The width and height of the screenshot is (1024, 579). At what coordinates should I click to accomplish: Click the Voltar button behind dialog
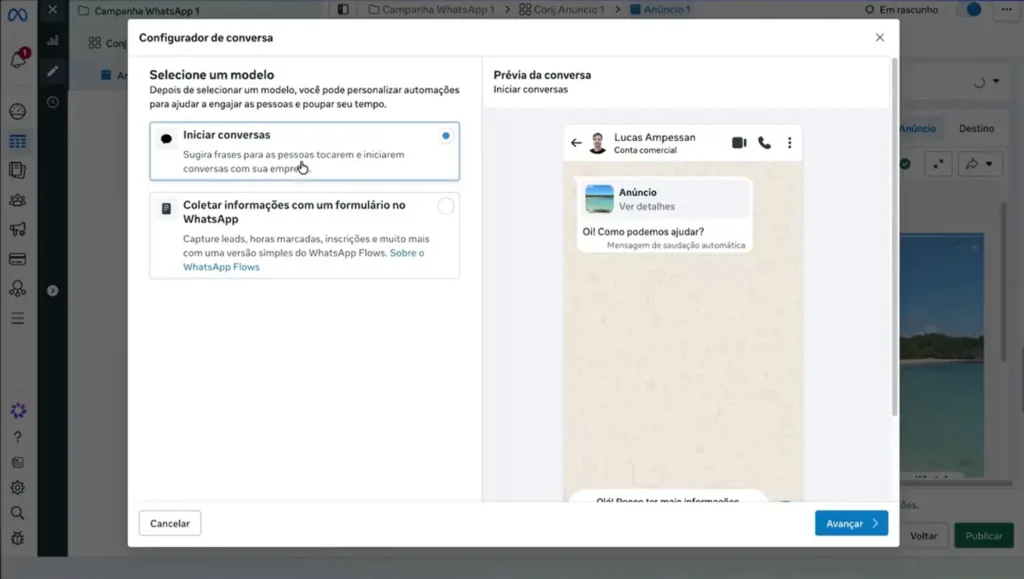coord(923,536)
